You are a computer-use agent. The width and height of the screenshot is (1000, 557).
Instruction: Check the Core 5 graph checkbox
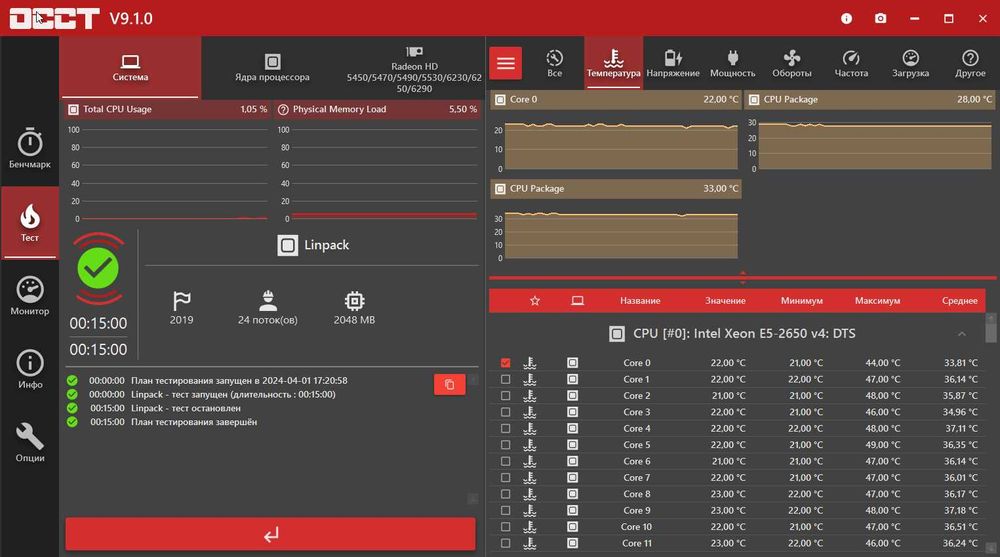tap(506, 445)
